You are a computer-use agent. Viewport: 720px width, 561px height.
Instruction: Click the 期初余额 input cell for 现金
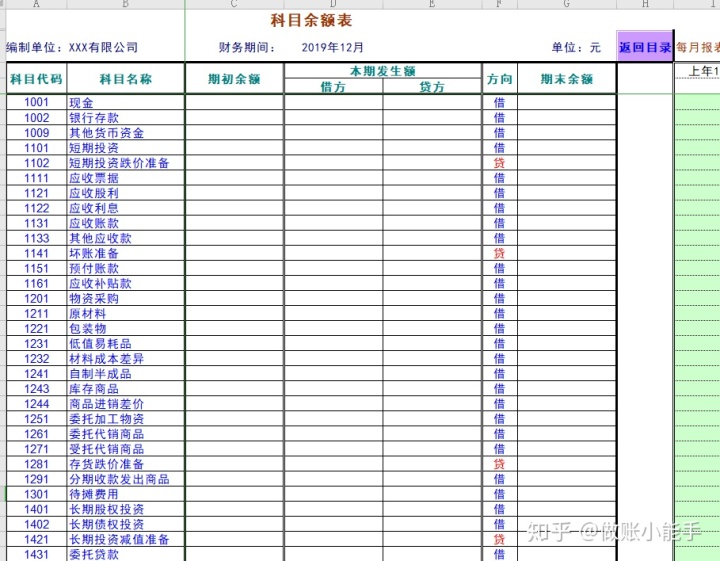point(234,102)
